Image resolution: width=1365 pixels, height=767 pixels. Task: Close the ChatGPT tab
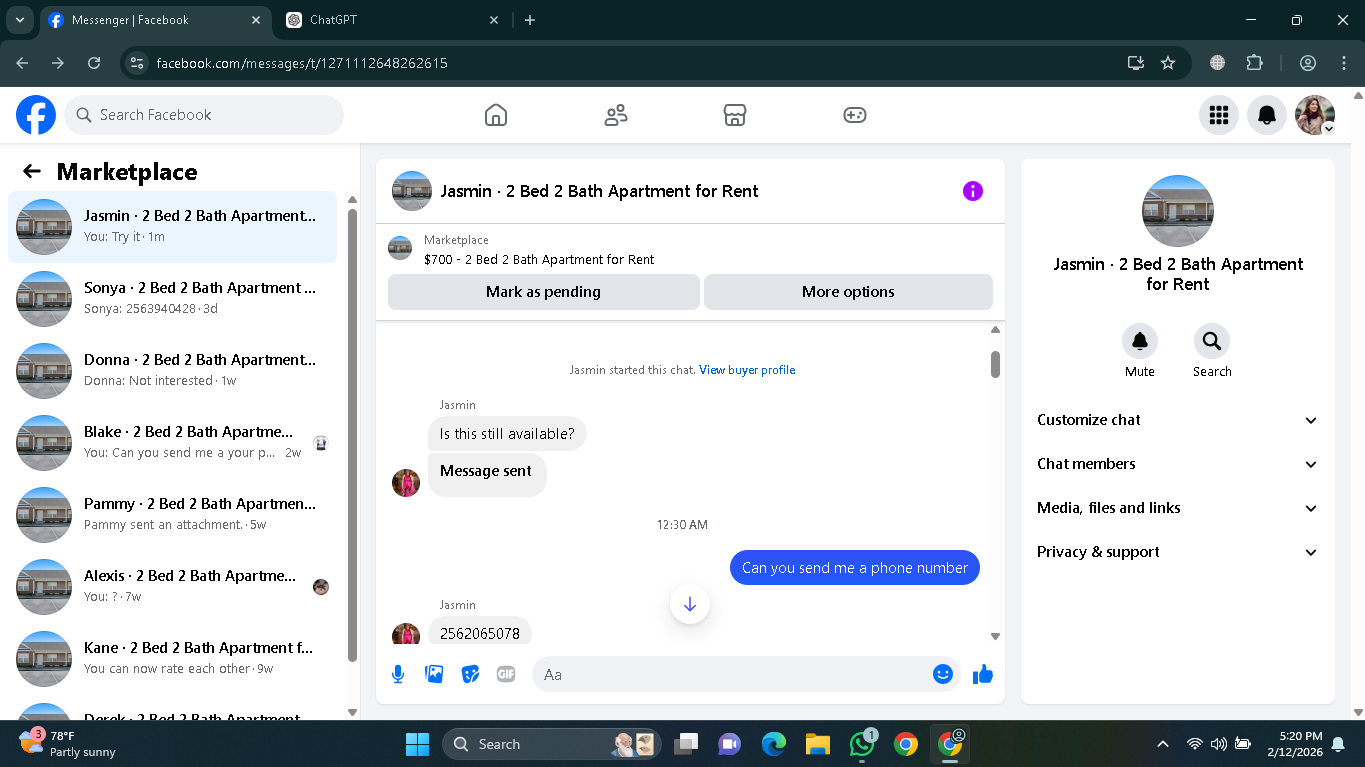click(494, 20)
